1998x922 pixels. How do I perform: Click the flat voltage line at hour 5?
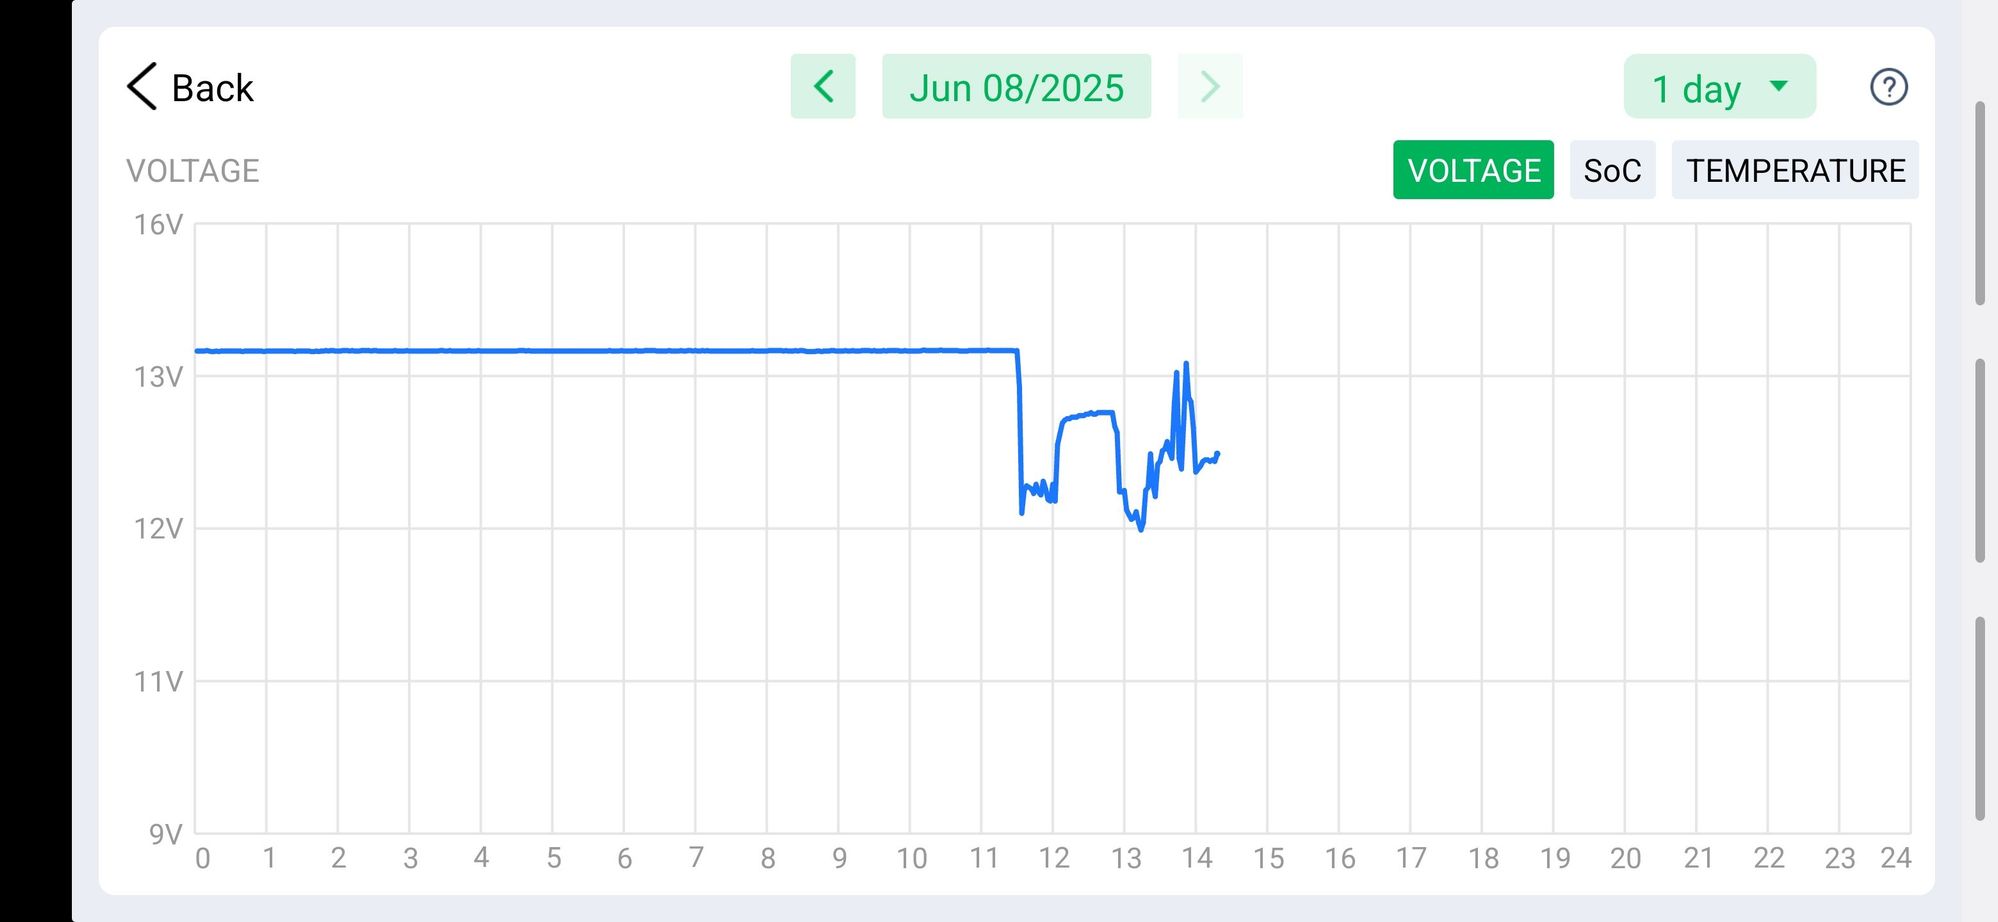(x=553, y=351)
